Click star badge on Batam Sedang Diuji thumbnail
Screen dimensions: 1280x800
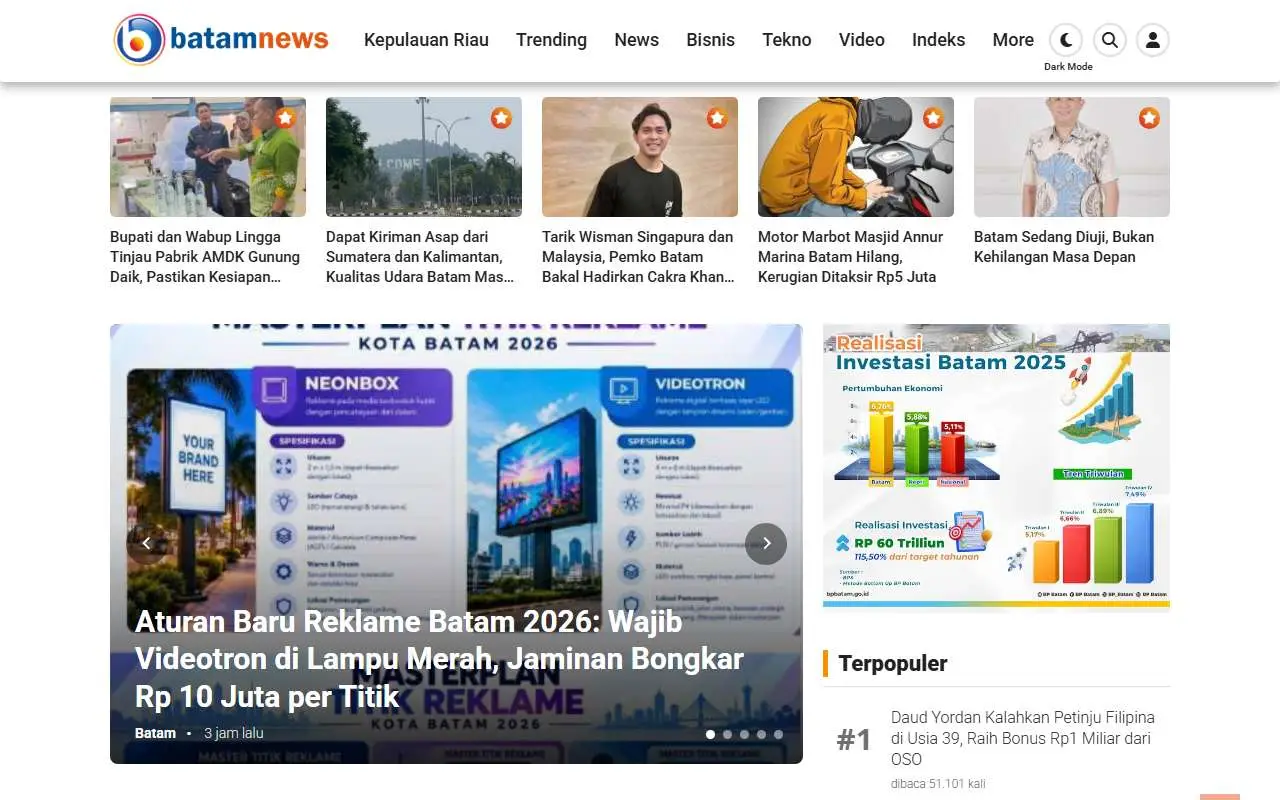point(1150,118)
